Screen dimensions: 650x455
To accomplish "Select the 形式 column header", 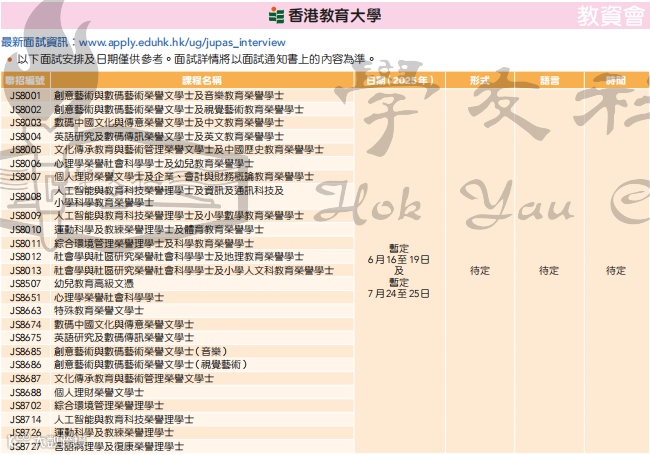I will click(x=480, y=80).
